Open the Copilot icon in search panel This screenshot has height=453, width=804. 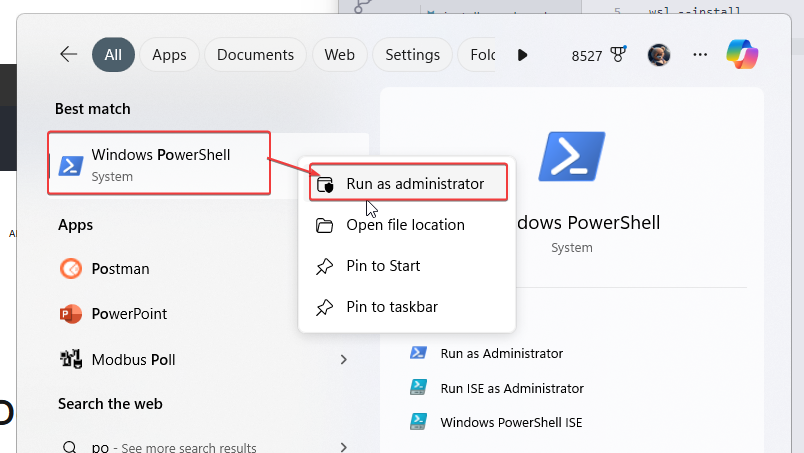pos(742,54)
